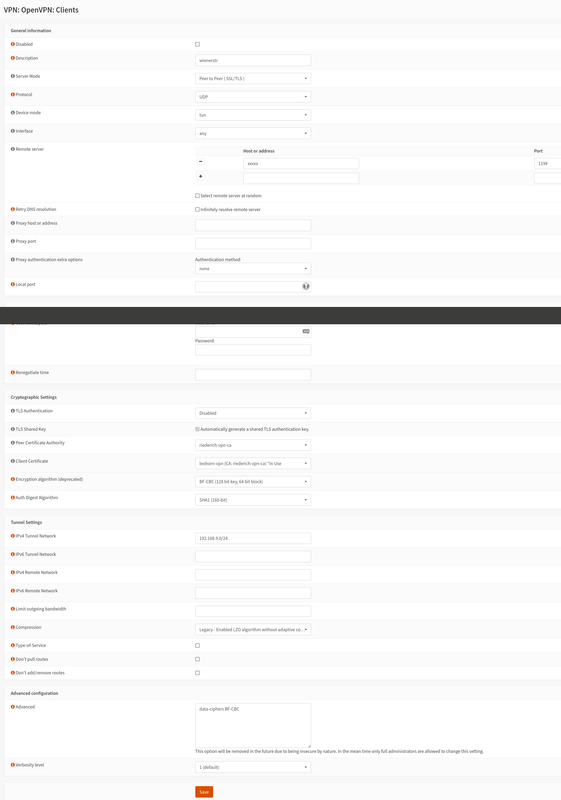Click the Description input field
This screenshot has width=561, height=800.
tap(253, 60)
